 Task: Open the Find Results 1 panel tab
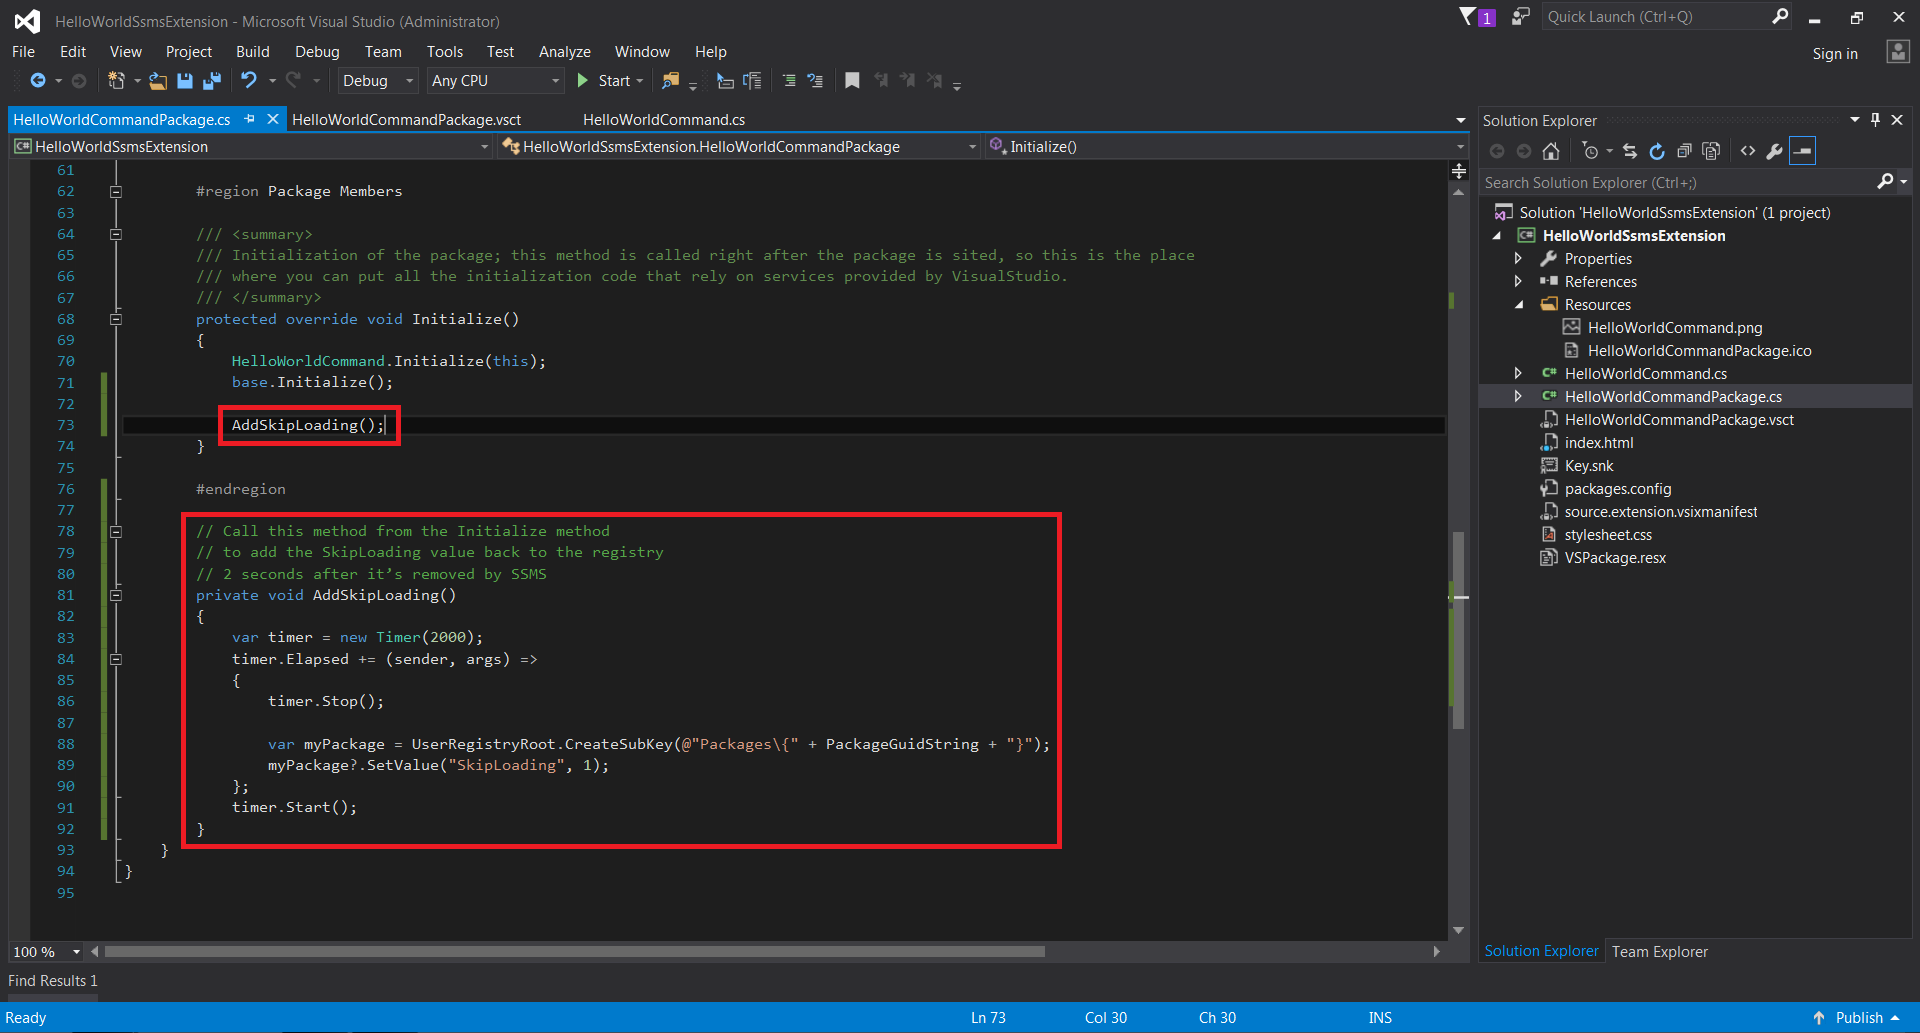53,981
